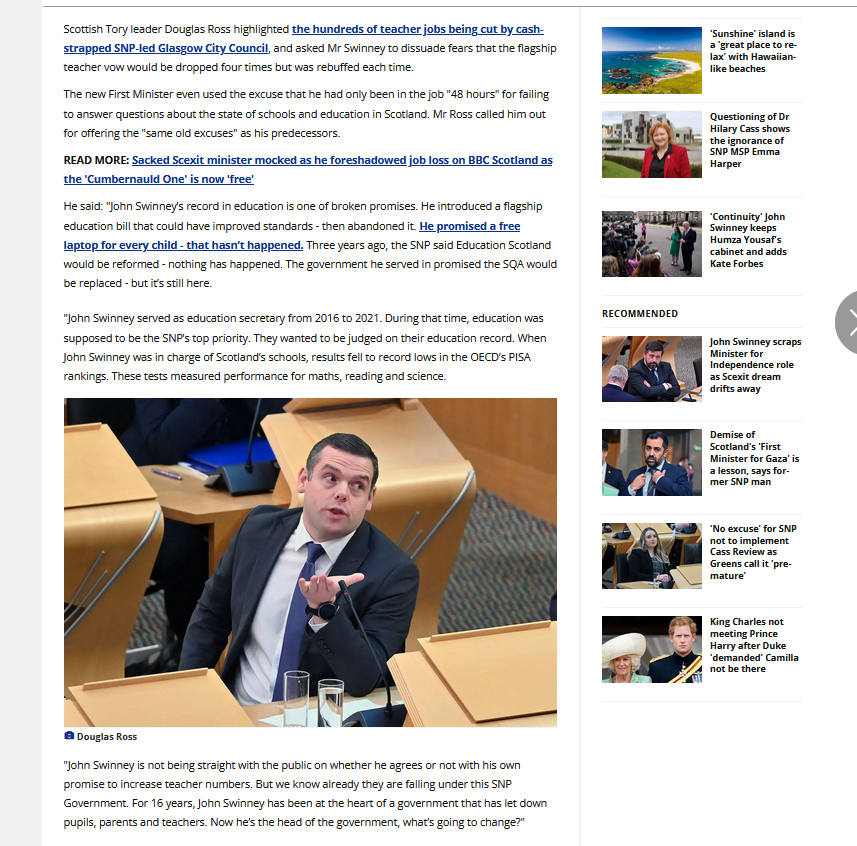
Task: Open the Douglas Ross parliament photo
Action: [310, 562]
